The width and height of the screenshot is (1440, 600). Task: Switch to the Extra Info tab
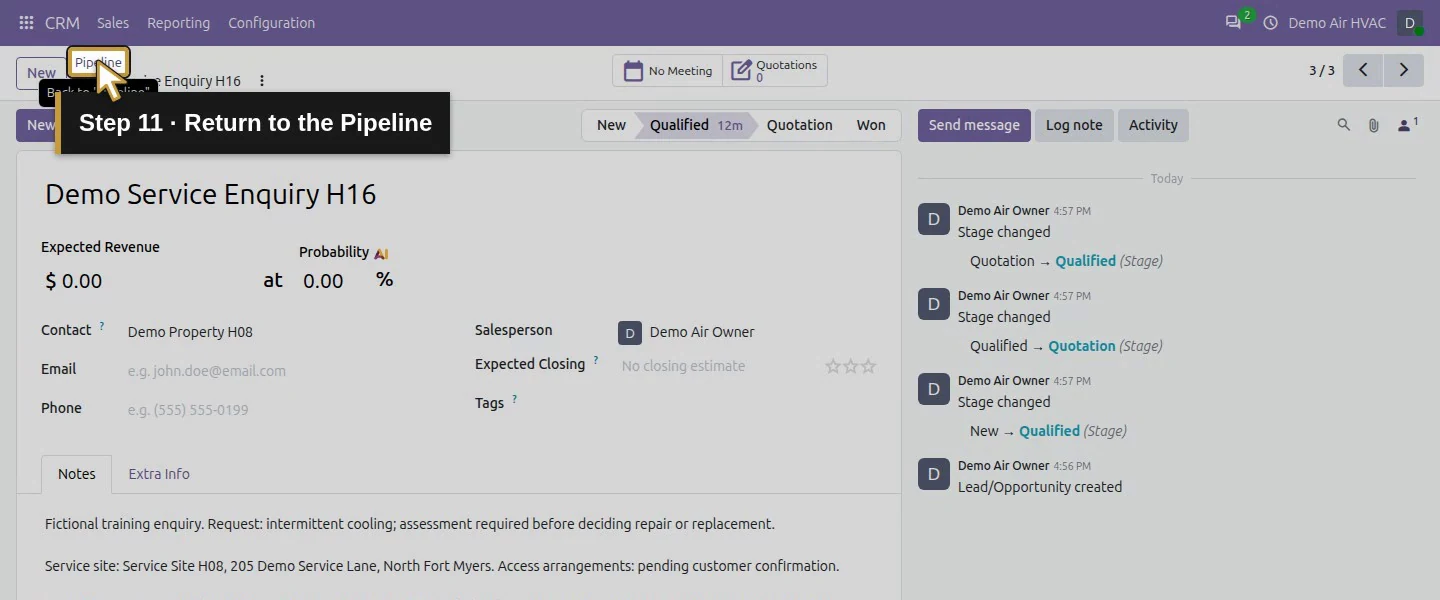point(159,474)
